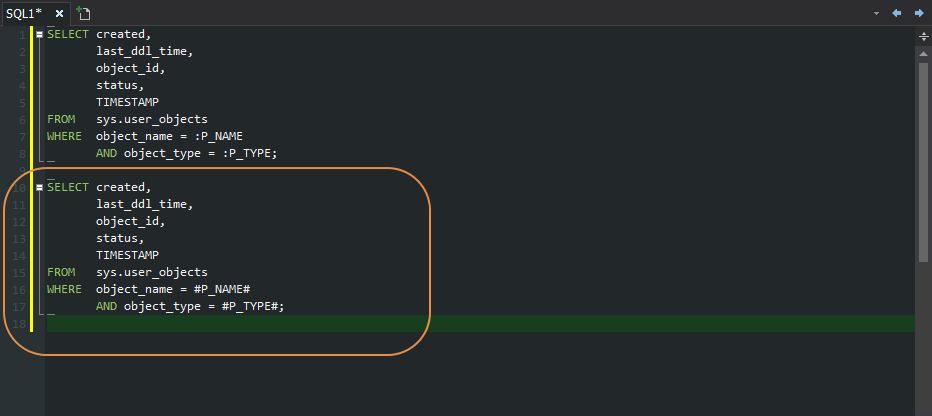Switch to the SQL1* tab

24,13
